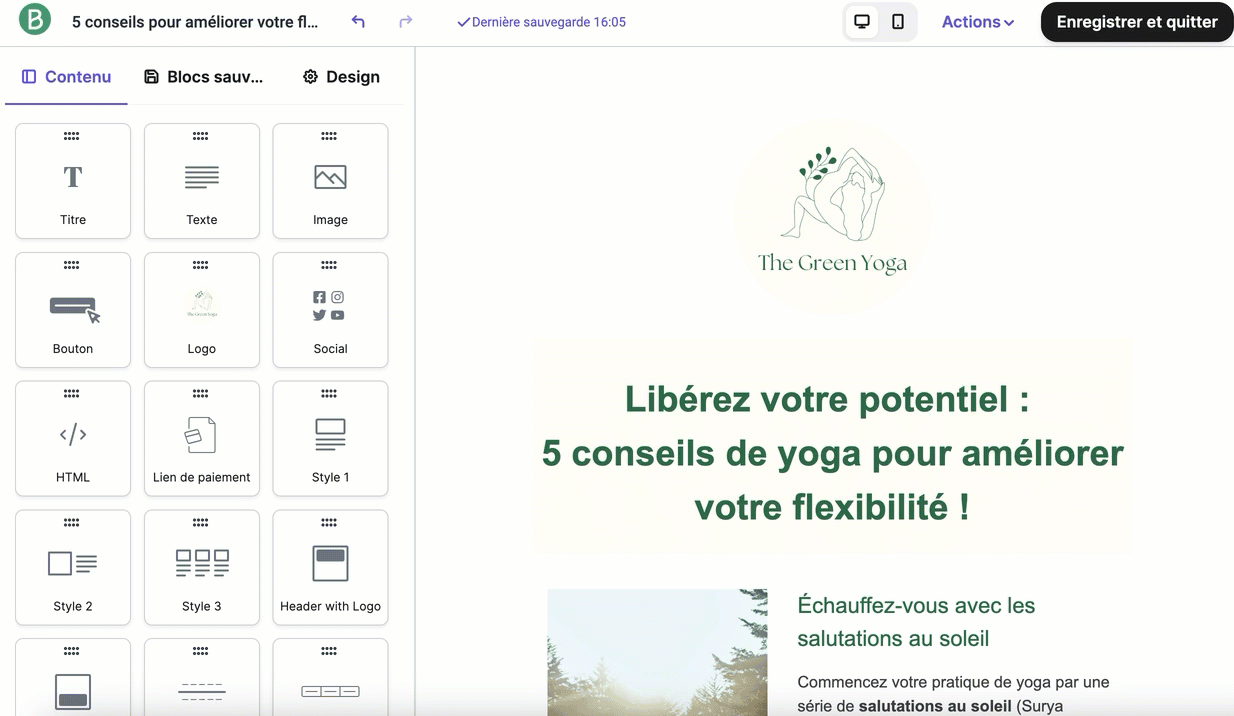Open the Contenu tab

(x=66, y=77)
